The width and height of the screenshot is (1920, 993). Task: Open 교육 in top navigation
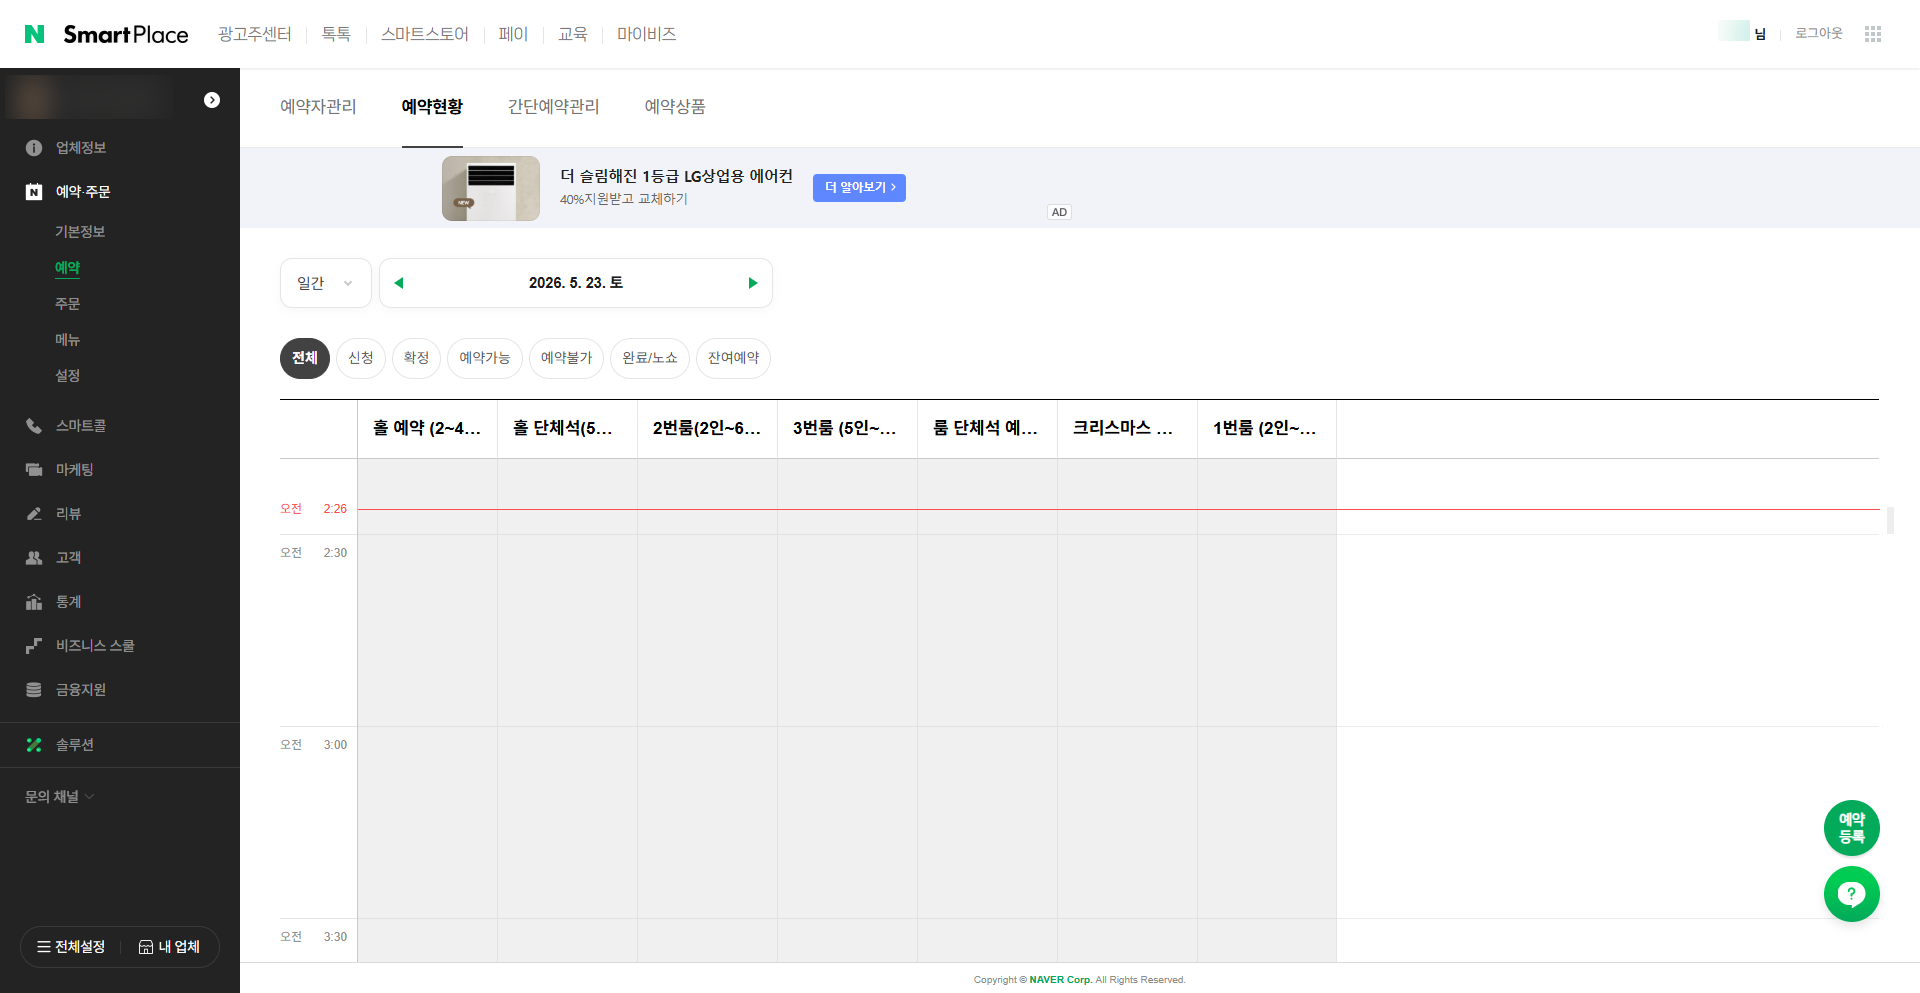pyautogui.click(x=573, y=34)
